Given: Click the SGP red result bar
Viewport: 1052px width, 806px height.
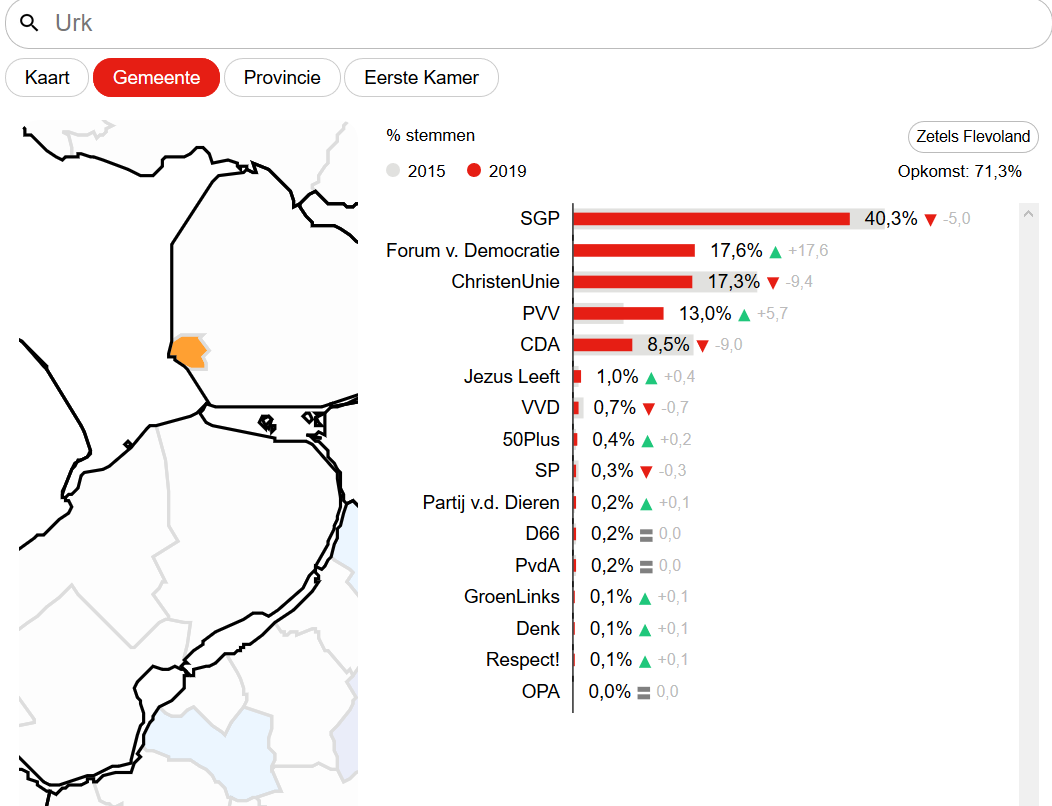Looking at the screenshot, I should tap(712, 219).
